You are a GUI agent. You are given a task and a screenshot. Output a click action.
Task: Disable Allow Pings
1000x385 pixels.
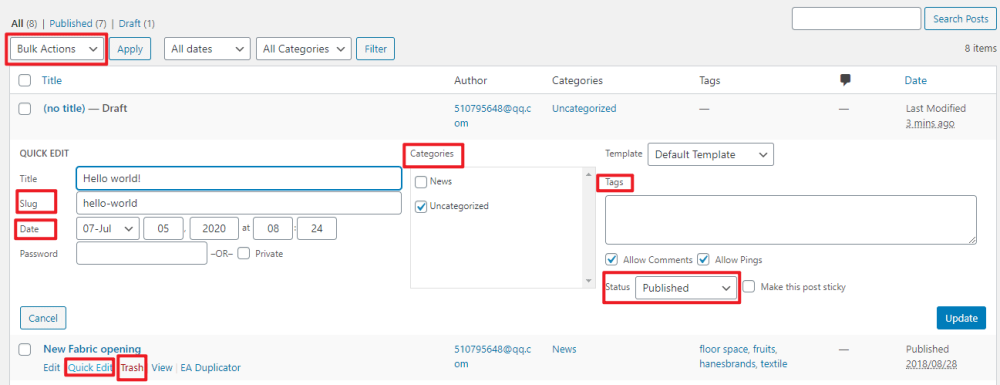(703, 259)
